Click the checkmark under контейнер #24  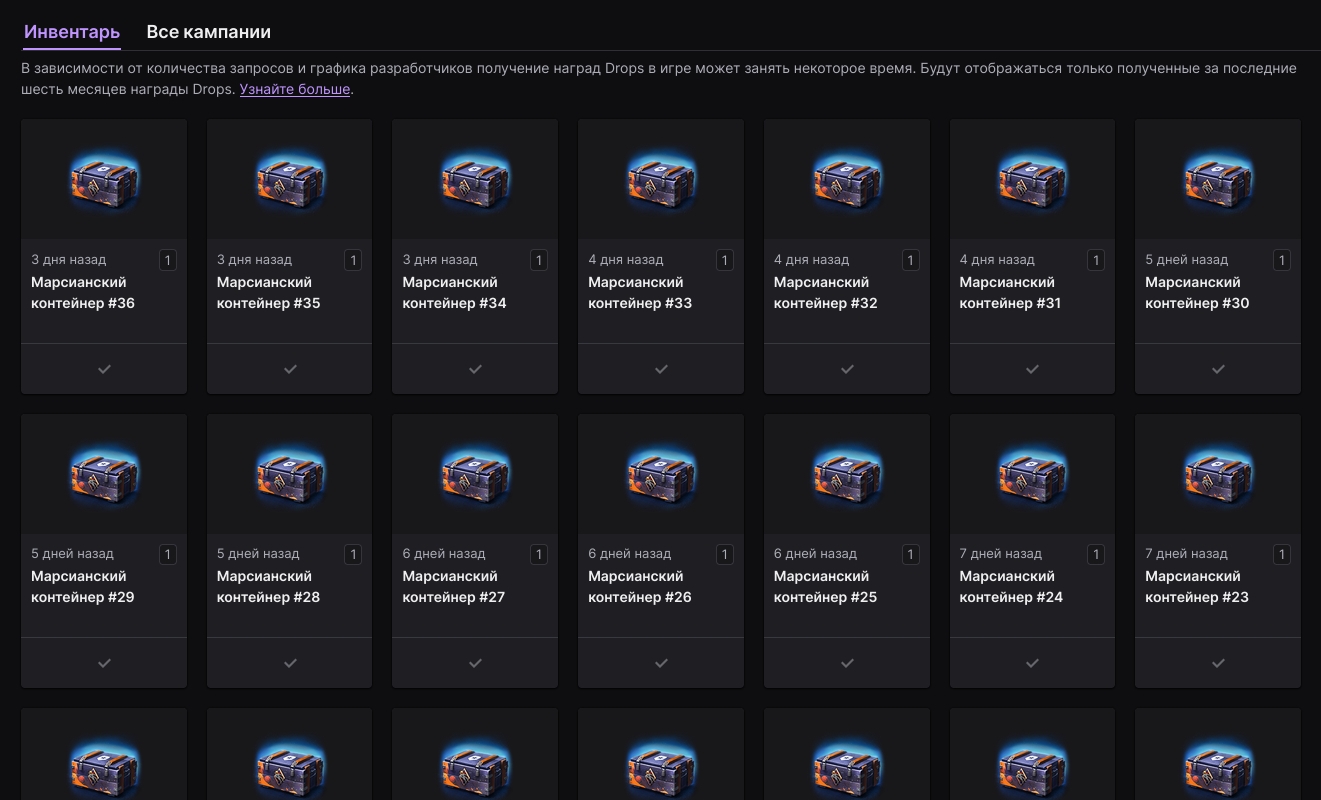pos(1032,663)
